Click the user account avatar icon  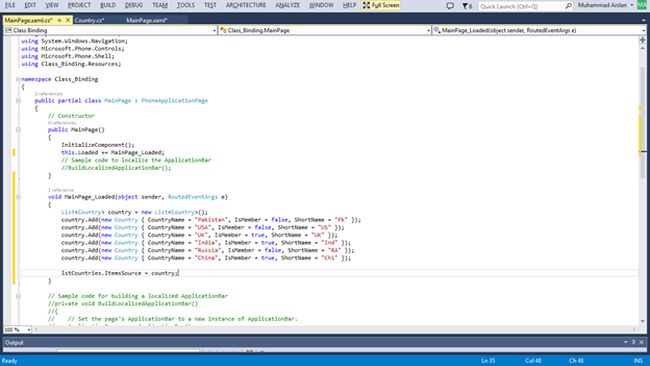tap(642, 5)
